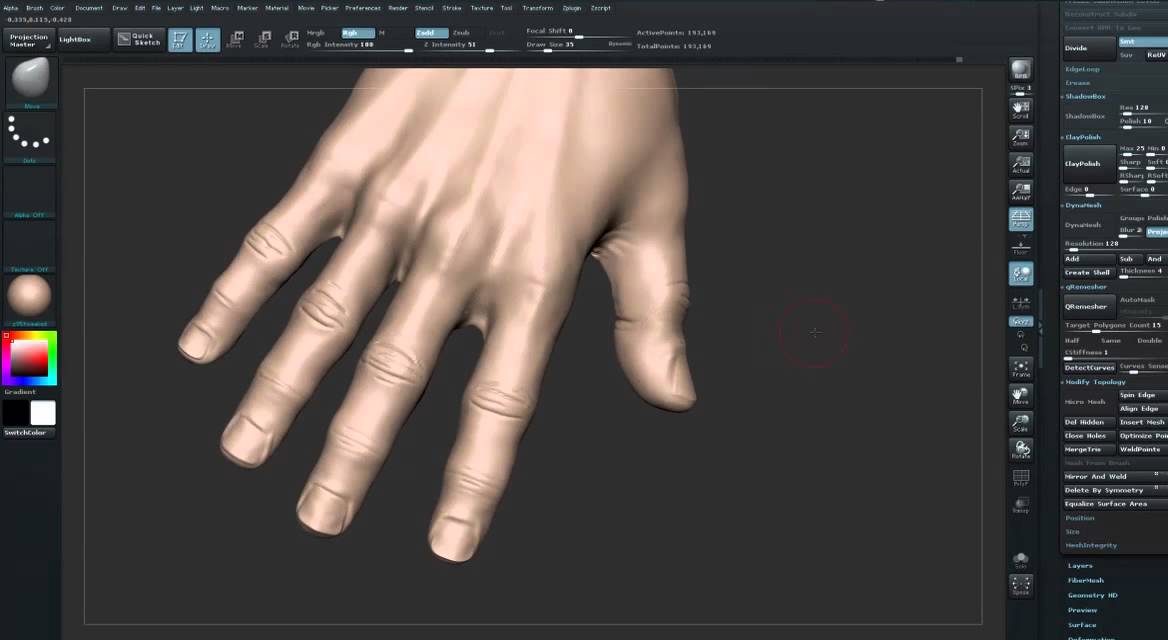This screenshot has height=640, width=1168.
Task: Adjust the Focal Shift slider
Action: 578,32
